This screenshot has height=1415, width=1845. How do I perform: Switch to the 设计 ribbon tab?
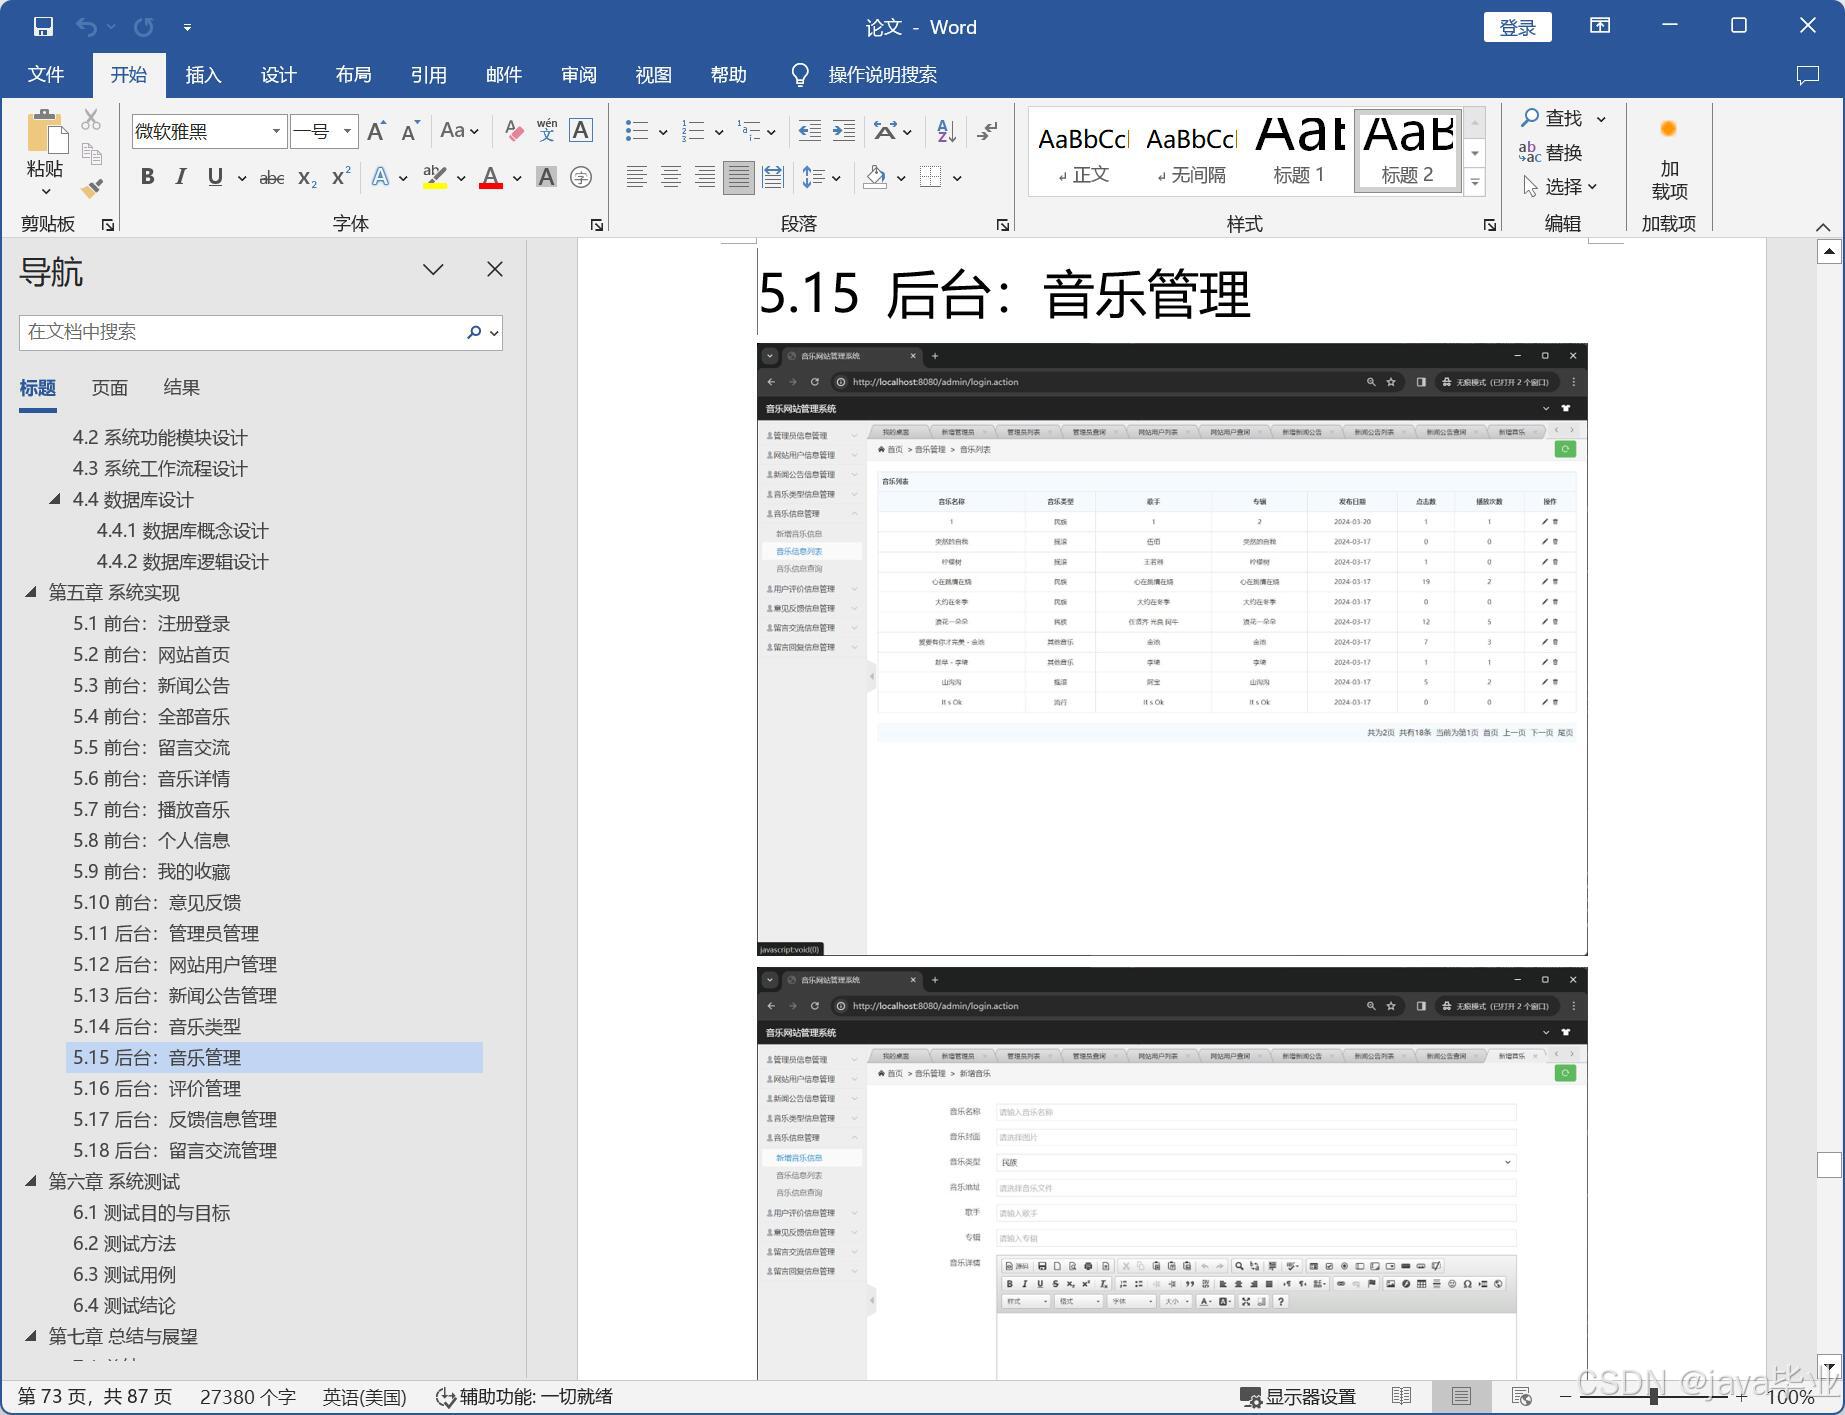pyautogui.click(x=278, y=75)
